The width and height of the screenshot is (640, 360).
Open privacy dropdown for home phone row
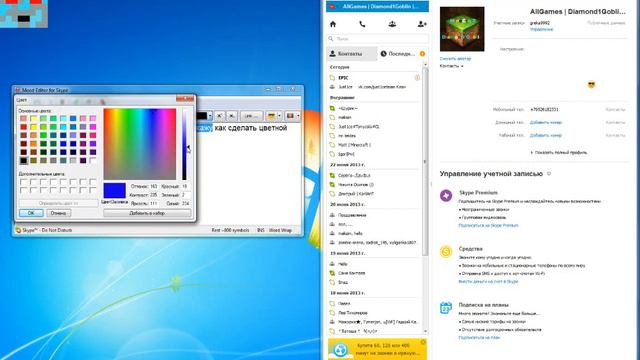(615, 122)
